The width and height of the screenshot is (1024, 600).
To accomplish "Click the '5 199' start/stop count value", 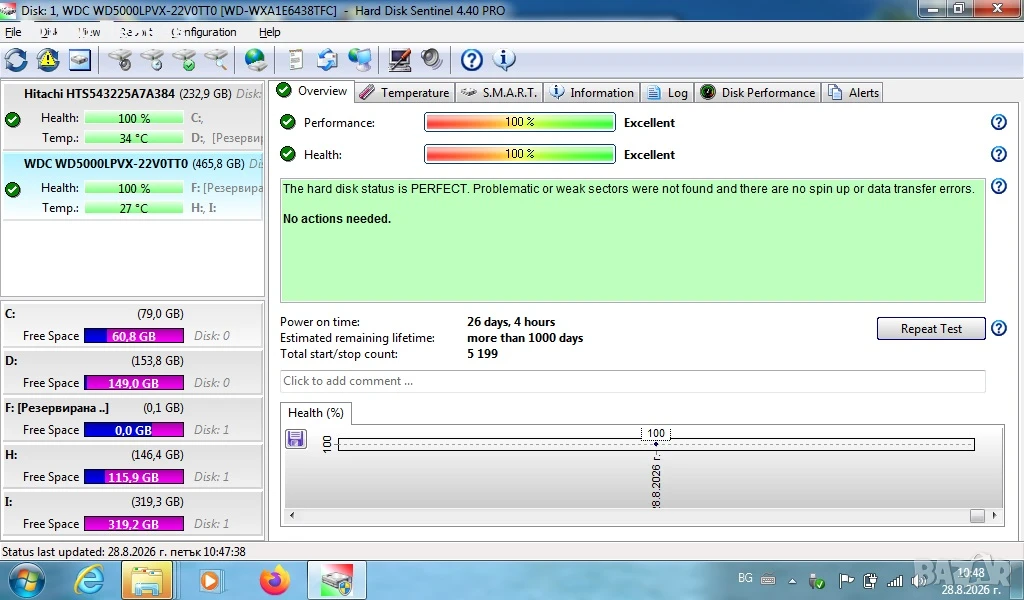I will [483, 354].
